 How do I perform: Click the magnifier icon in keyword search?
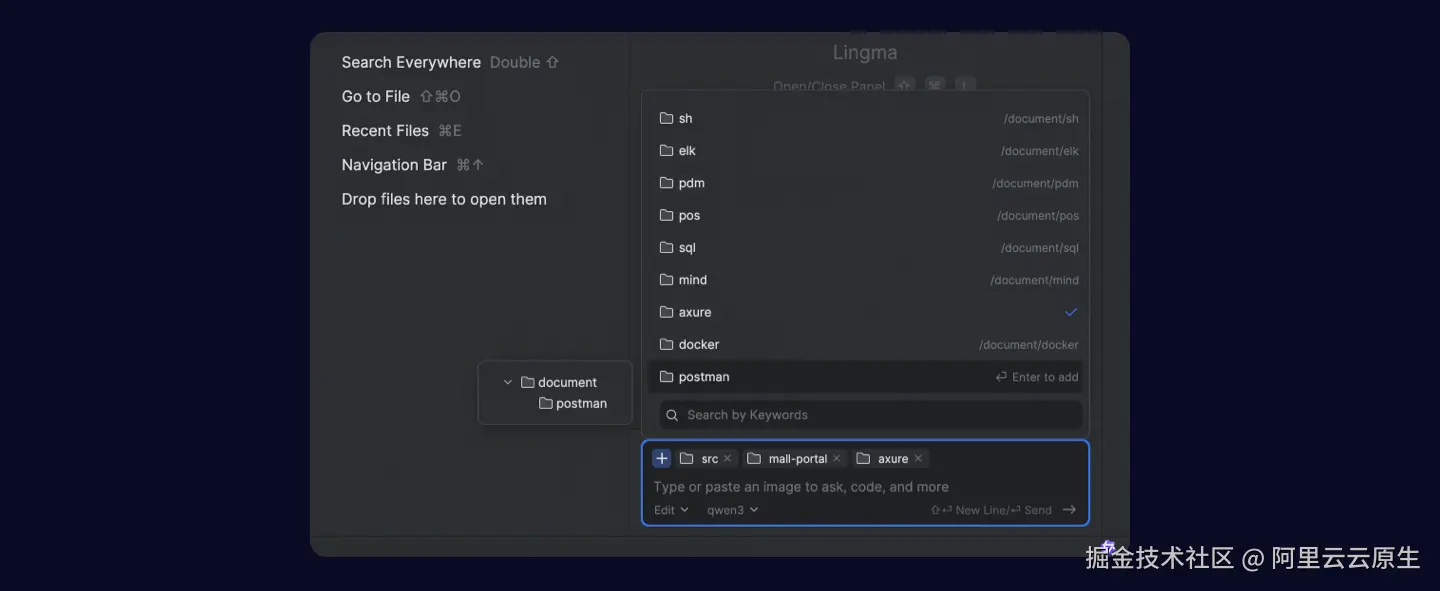[x=673, y=415]
